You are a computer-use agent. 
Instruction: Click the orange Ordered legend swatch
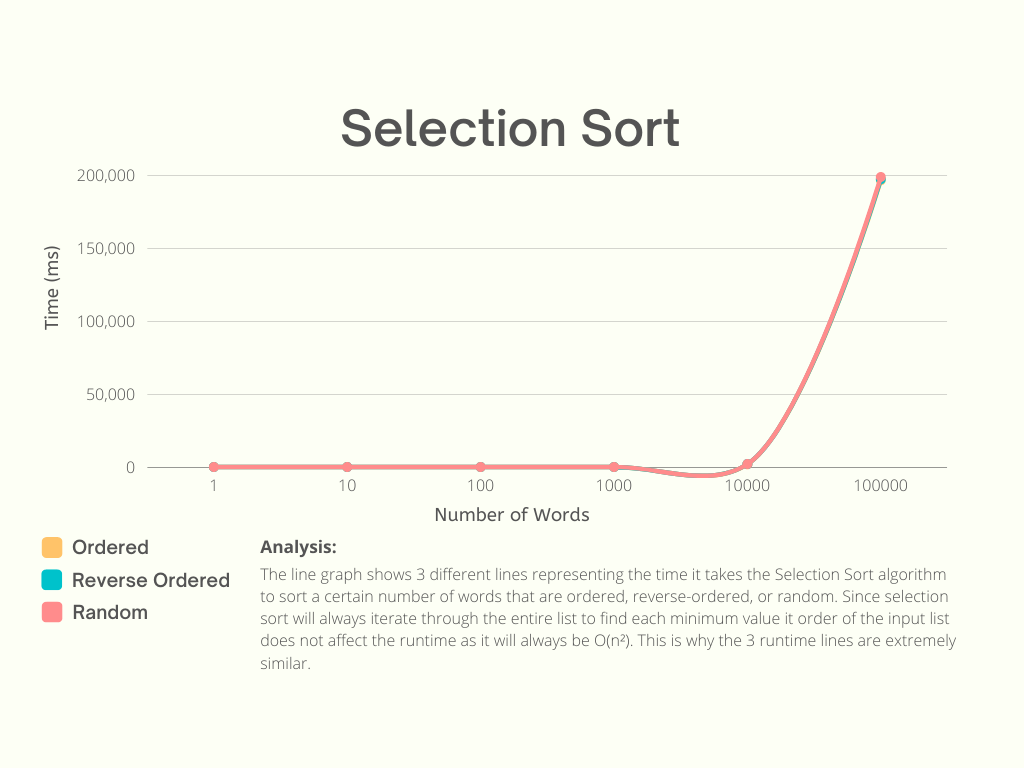click(x=52, y=547)
